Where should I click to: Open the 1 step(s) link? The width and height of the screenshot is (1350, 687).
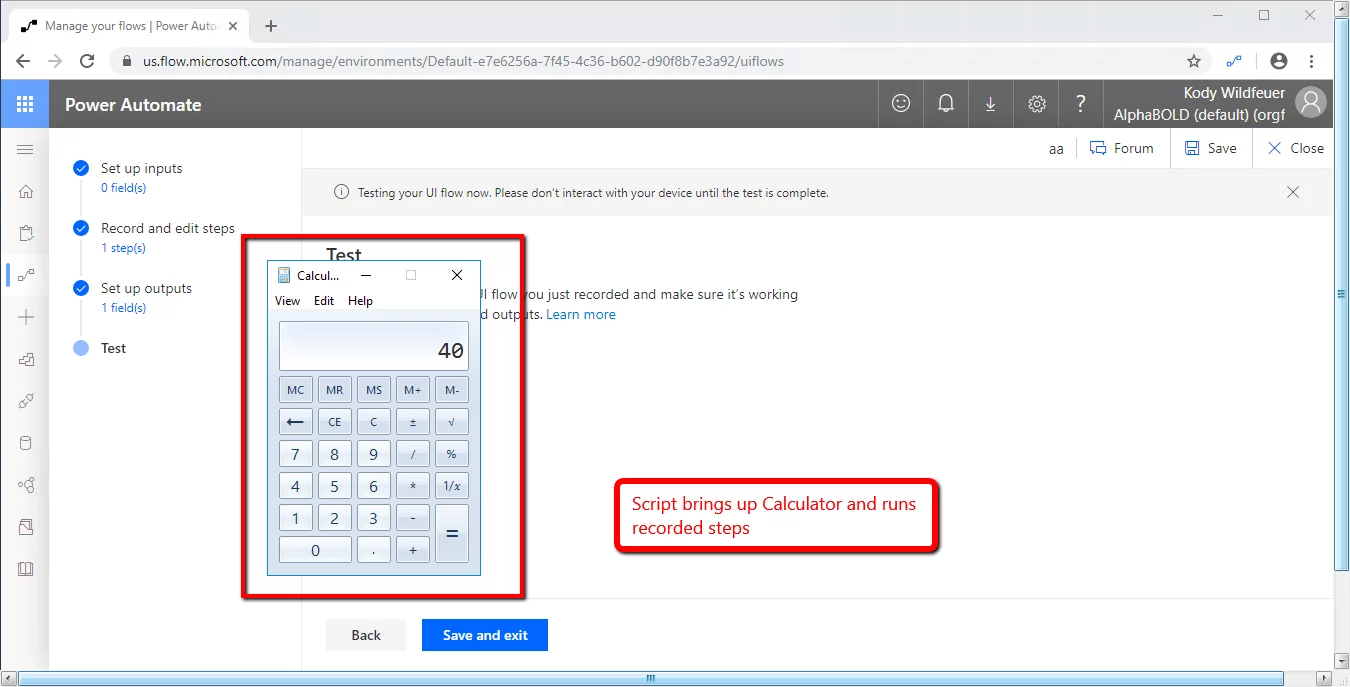click(123, 248)
